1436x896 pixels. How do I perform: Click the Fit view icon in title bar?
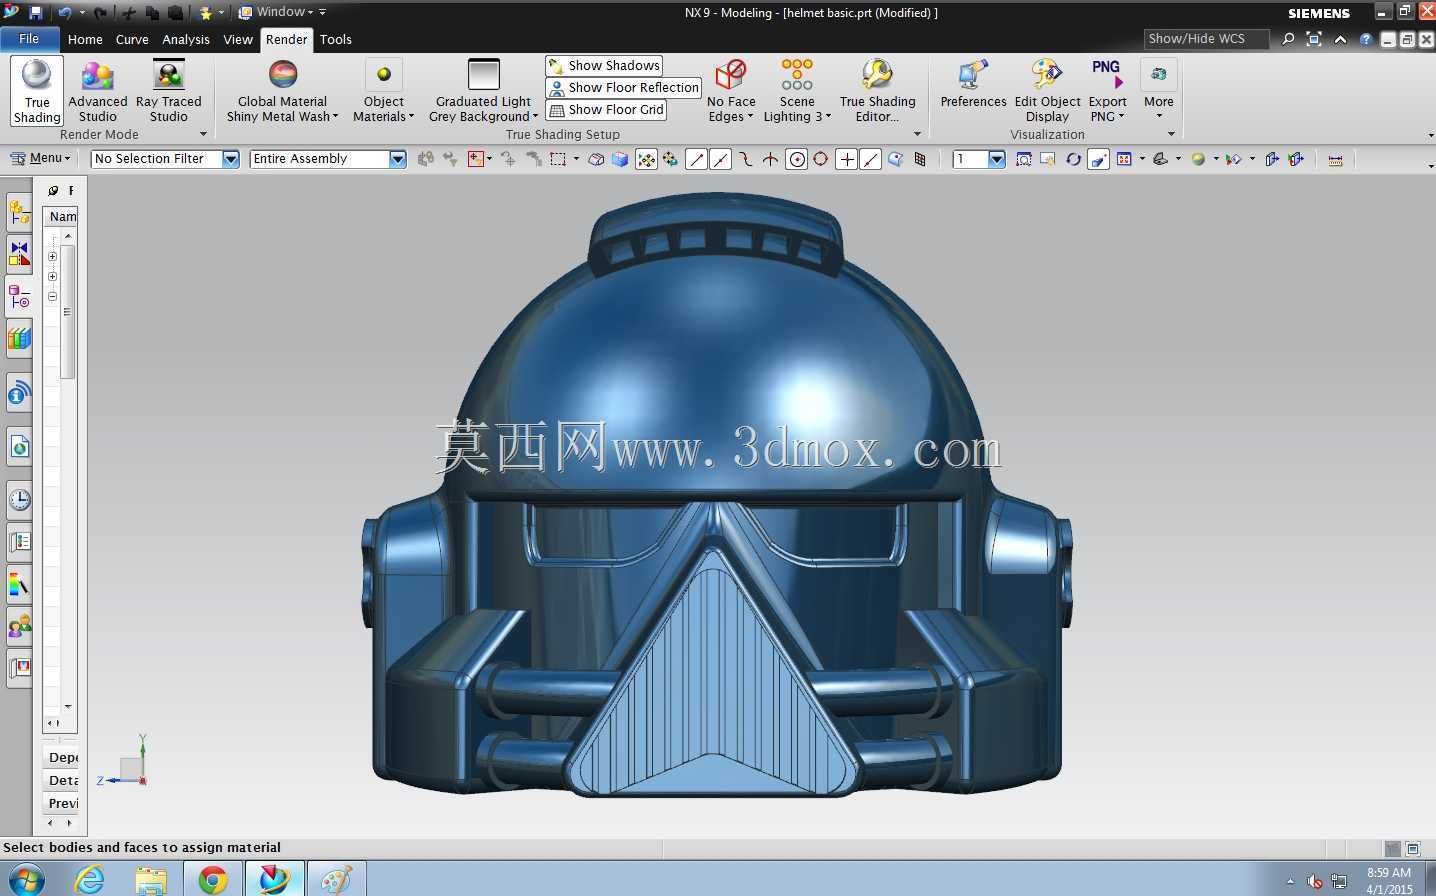(x=1314, y=39)
